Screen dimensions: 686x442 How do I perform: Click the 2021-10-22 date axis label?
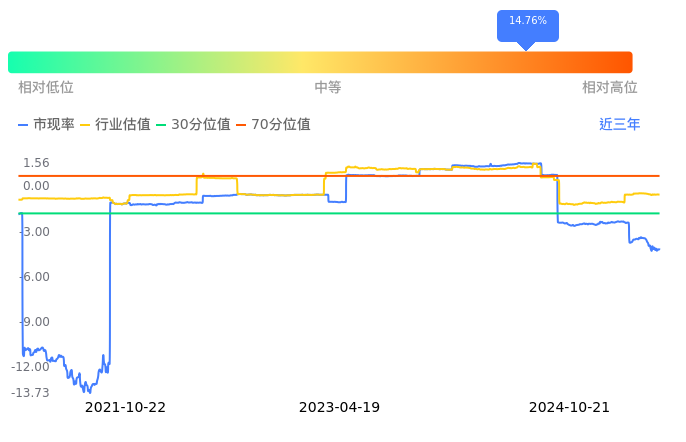[125, 408]
